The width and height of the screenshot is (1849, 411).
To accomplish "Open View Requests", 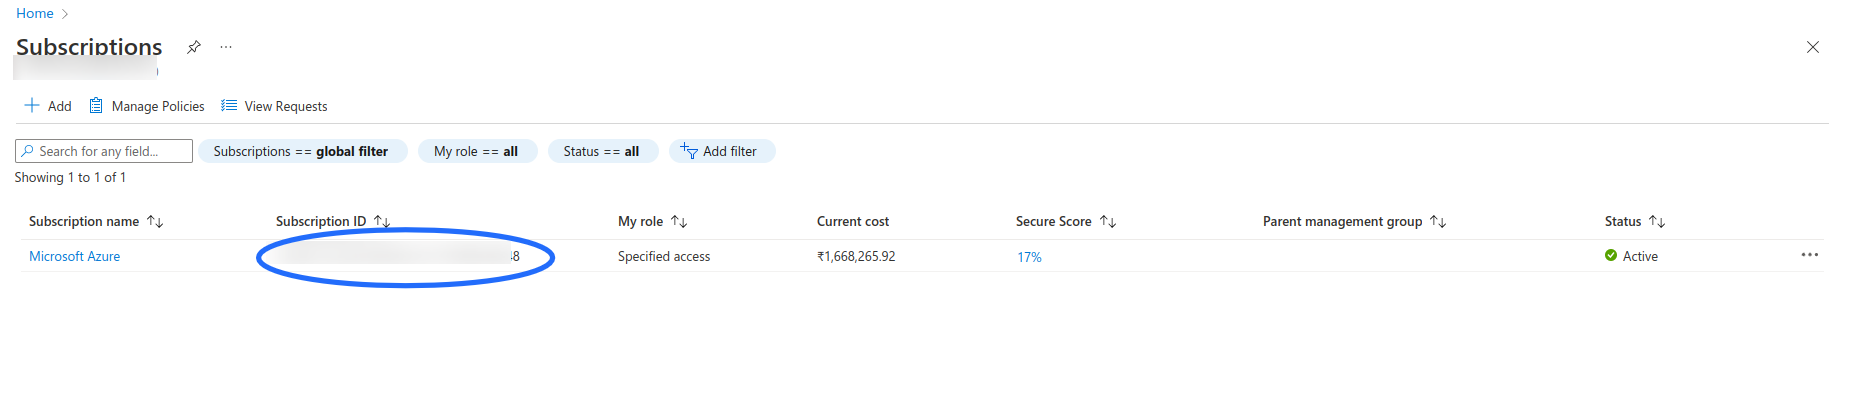I will click(x=274, y=106).
